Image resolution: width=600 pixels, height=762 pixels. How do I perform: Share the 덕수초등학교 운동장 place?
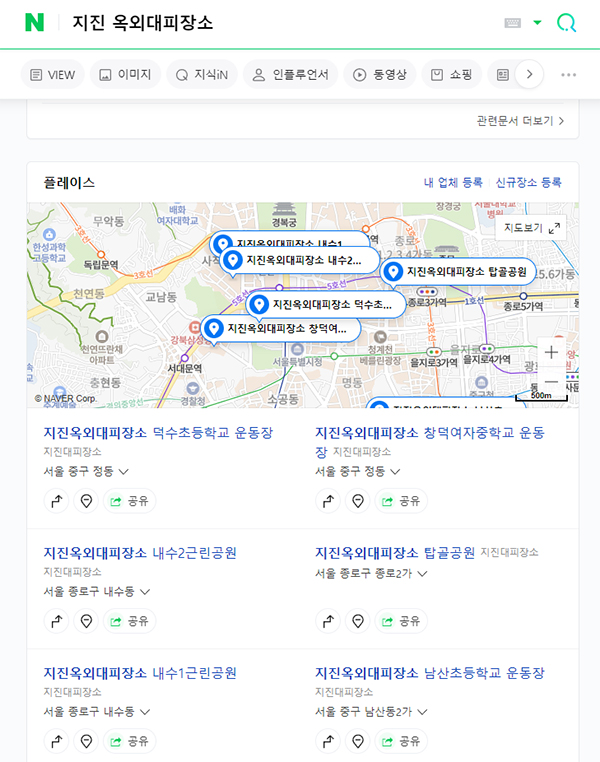(x=129, y=501)
